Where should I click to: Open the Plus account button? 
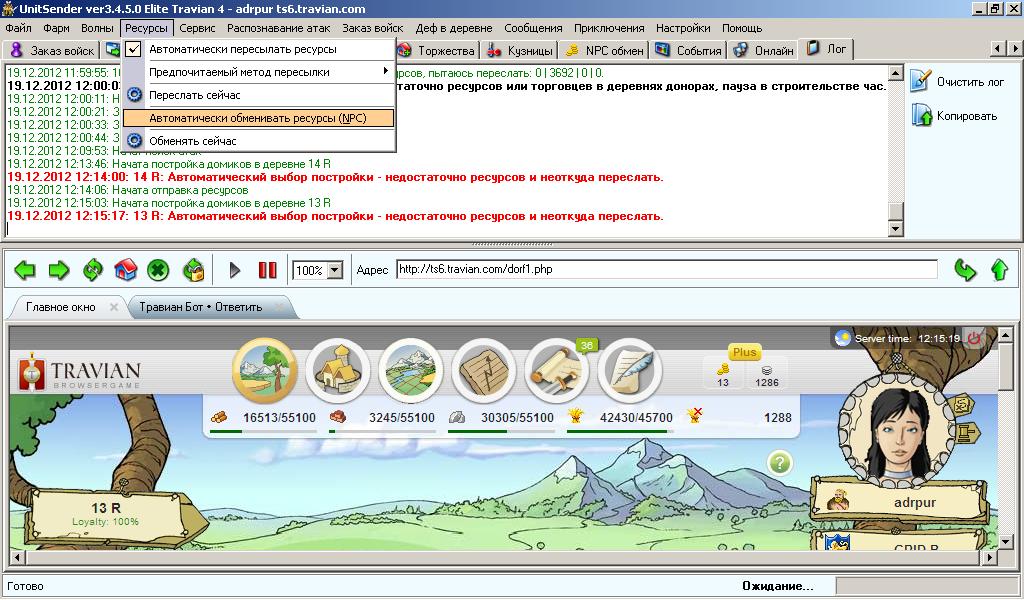point(744,352)
